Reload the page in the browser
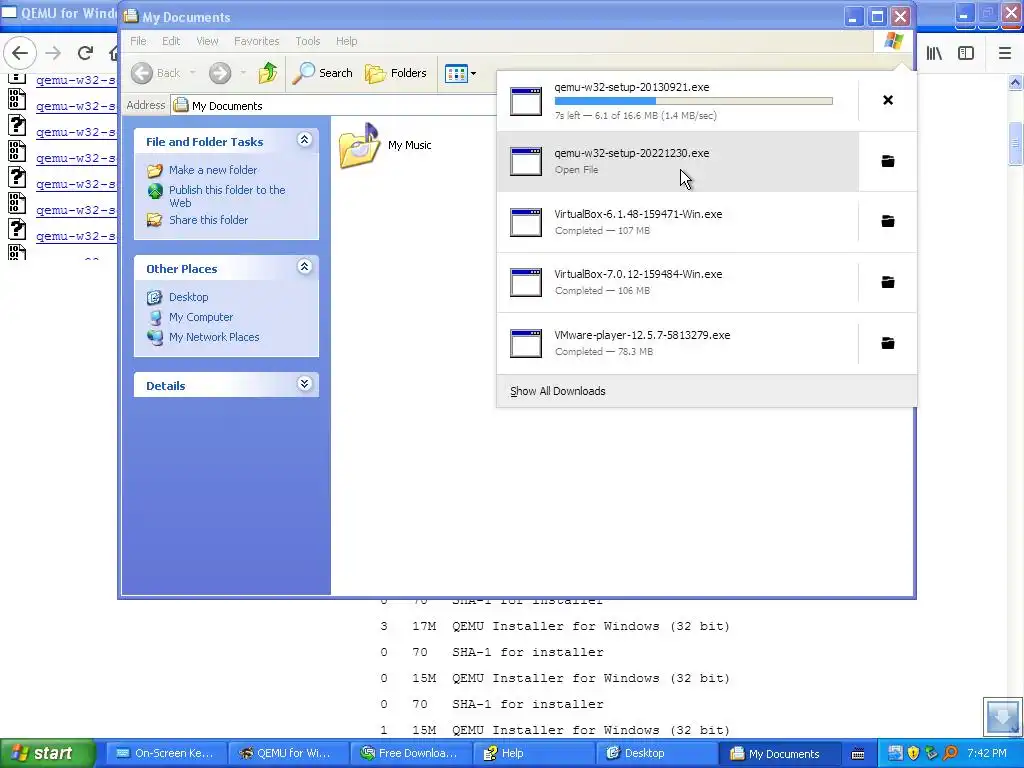Screen dimensions: 1024x768 pyautogui.click(x=85, y=53)
